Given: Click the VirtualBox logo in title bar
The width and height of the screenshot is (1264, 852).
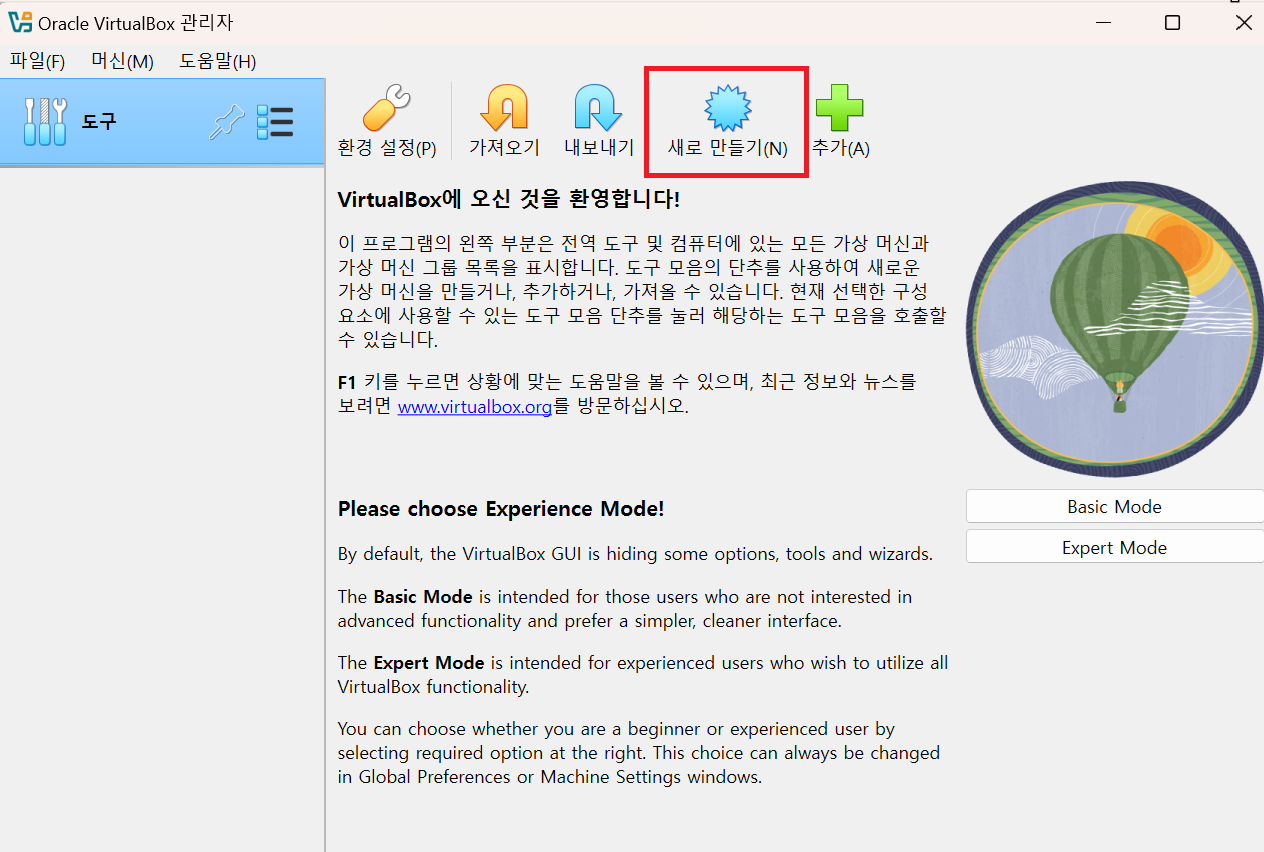Looking at the screenshot, I should pos(20,22).
